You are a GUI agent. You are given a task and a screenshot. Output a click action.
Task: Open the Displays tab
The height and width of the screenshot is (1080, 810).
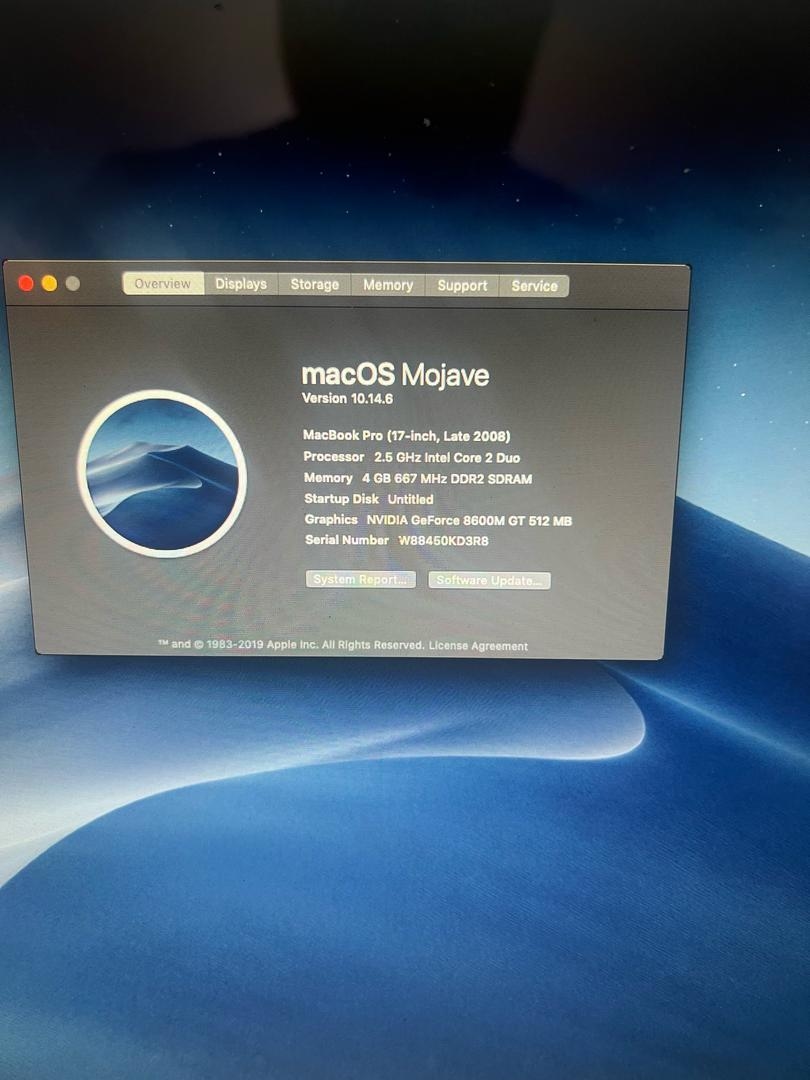coord(241,284)
